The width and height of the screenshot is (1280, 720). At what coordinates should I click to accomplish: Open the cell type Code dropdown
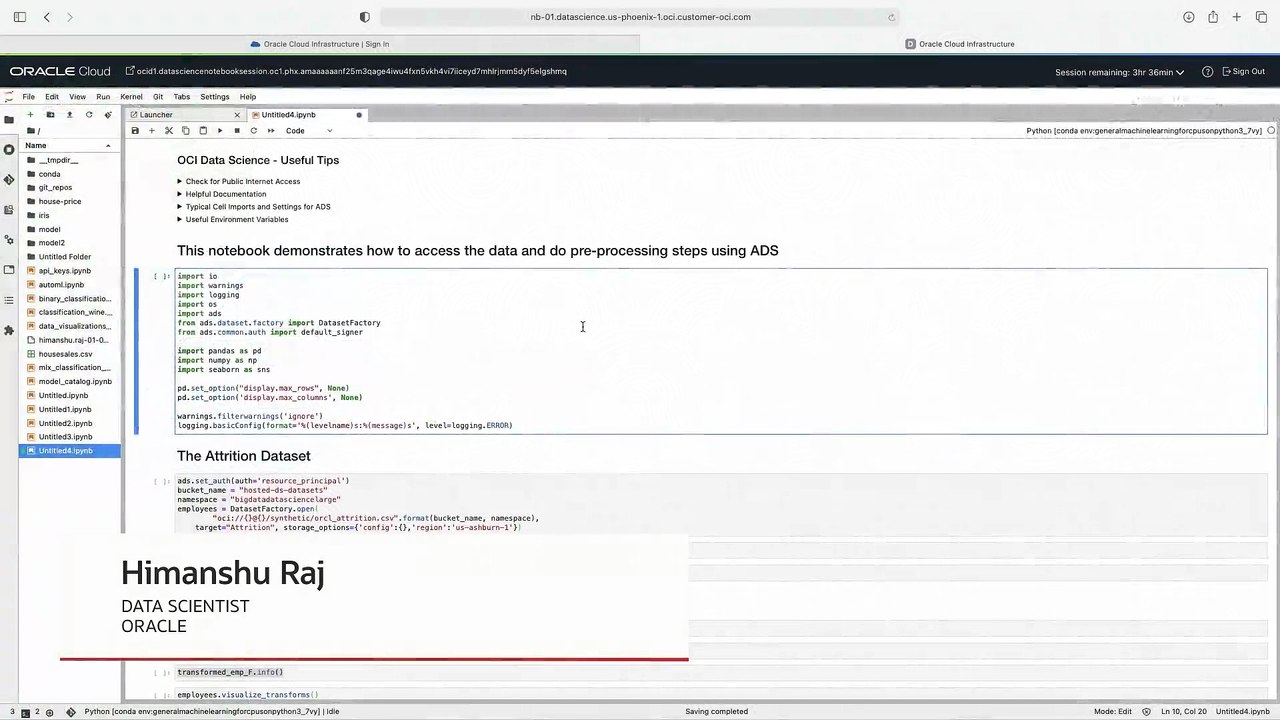point(309,131)
